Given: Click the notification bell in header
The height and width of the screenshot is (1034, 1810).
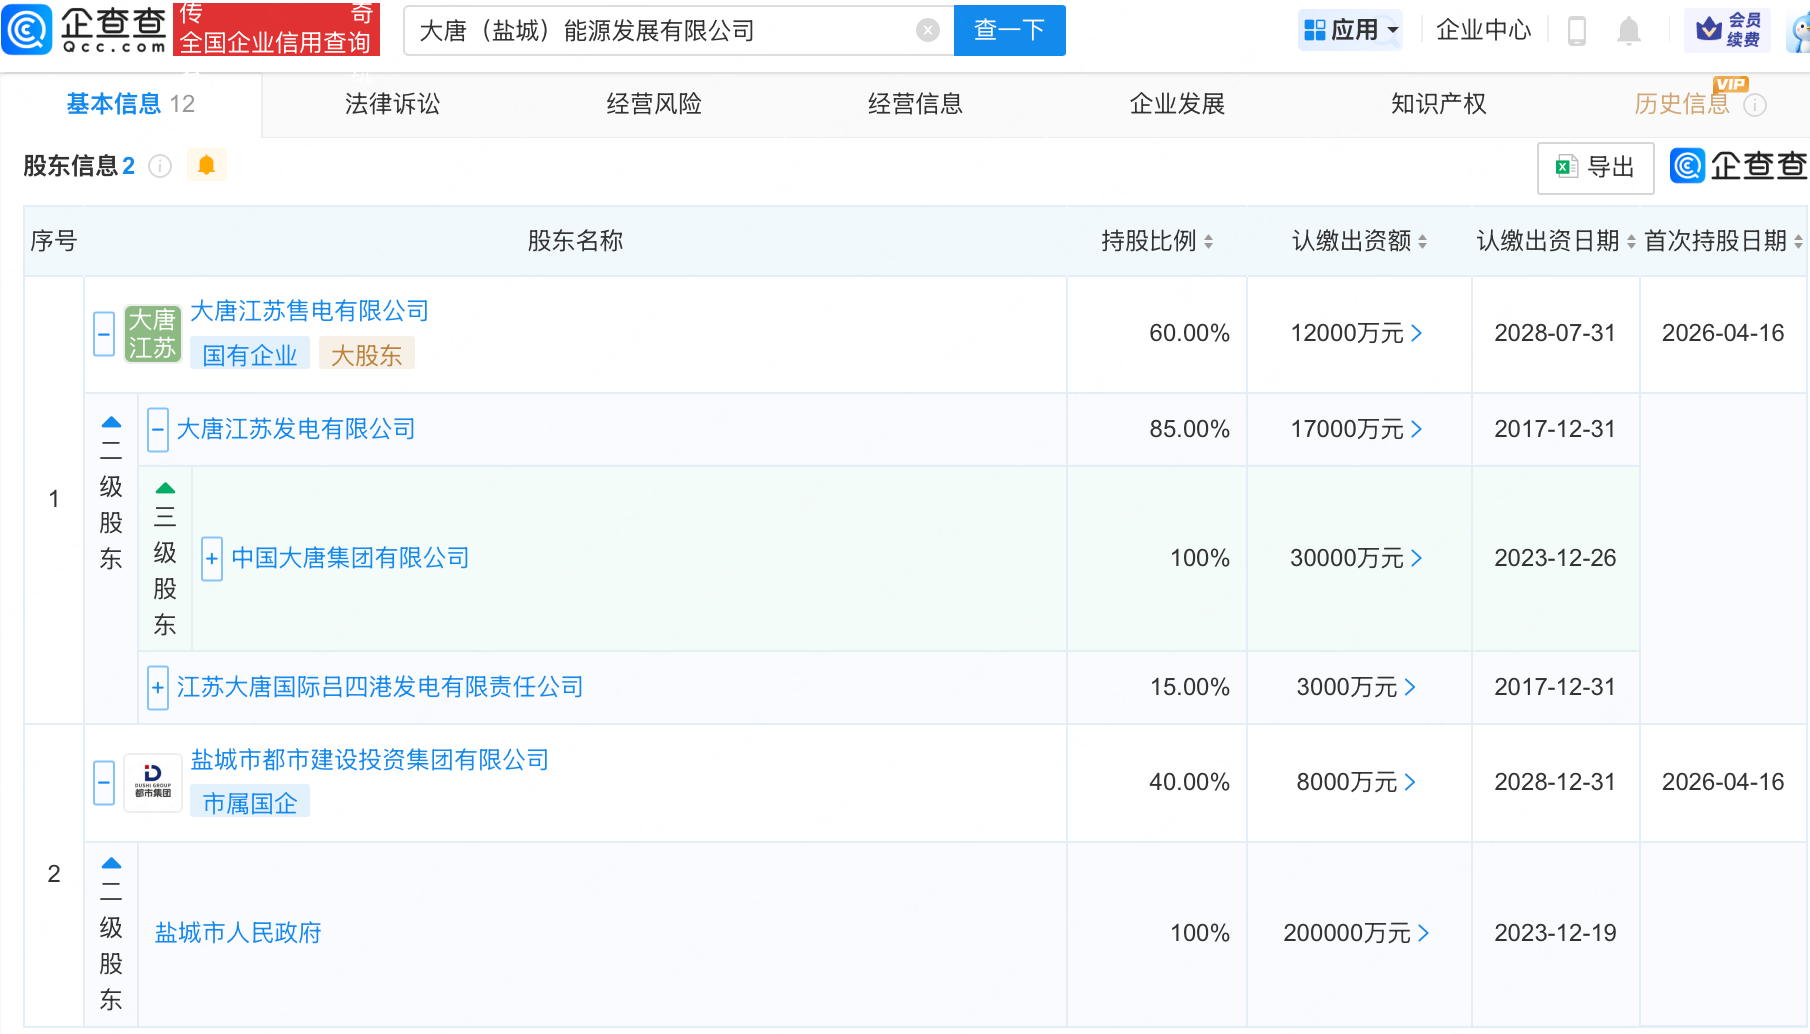Looking at the screenshot, I should point(1628,31).
